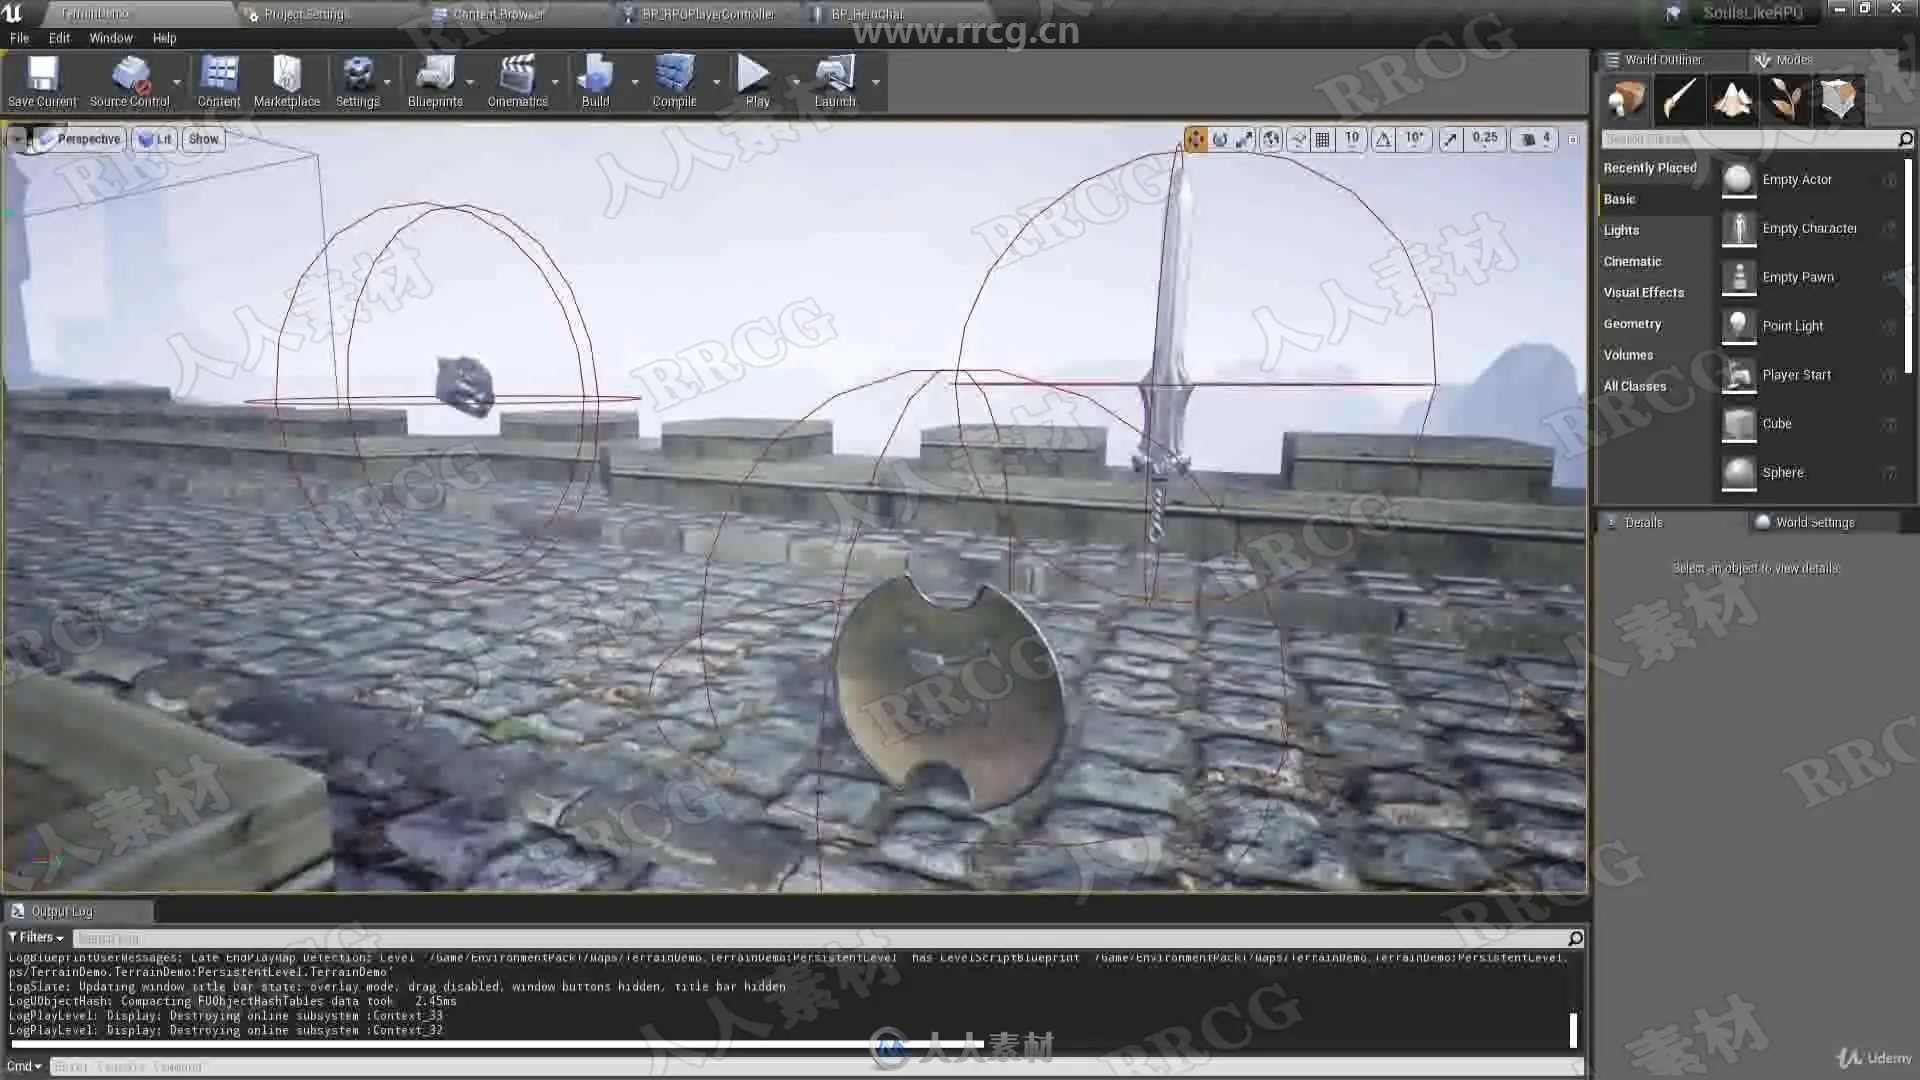Image resolution: width=1920 pixels, height=1080 pixels.
Task: Open the Perspective viewport type dropdown
Action: (x=79, y=139)
